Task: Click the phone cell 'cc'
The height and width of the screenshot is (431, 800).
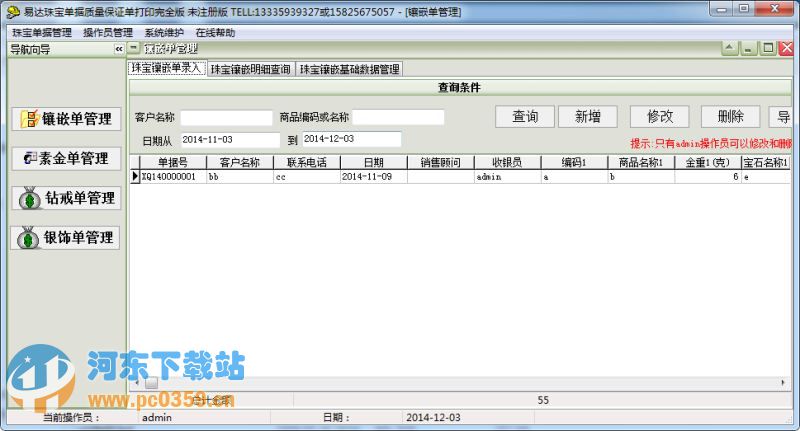Action: point(307,177)
